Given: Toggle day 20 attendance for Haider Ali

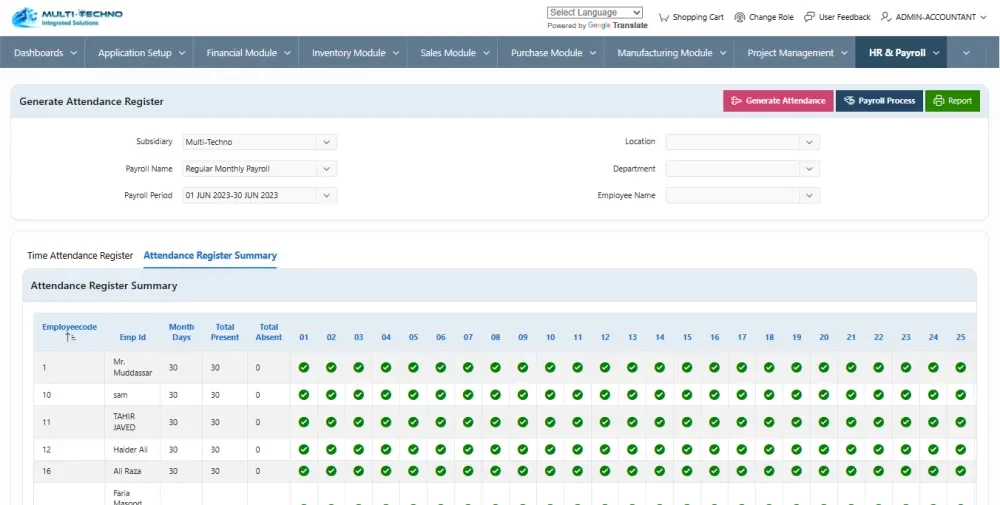Looking at the screenshot, I should tap(824, 450).
